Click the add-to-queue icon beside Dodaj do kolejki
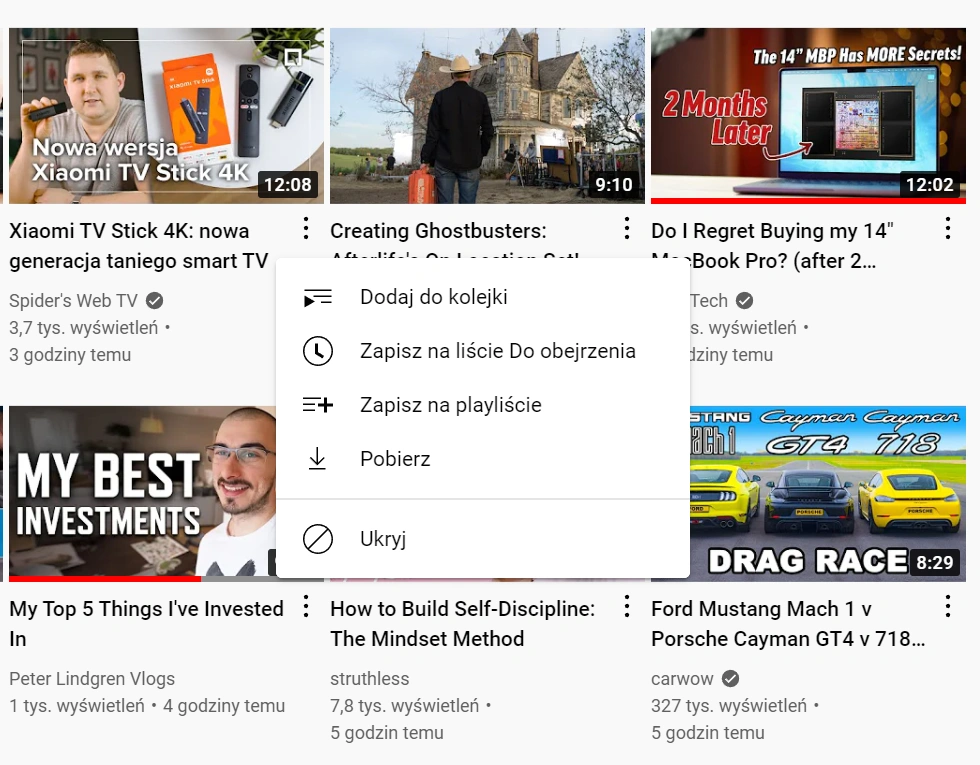980x765 pixels. [318, 298]
